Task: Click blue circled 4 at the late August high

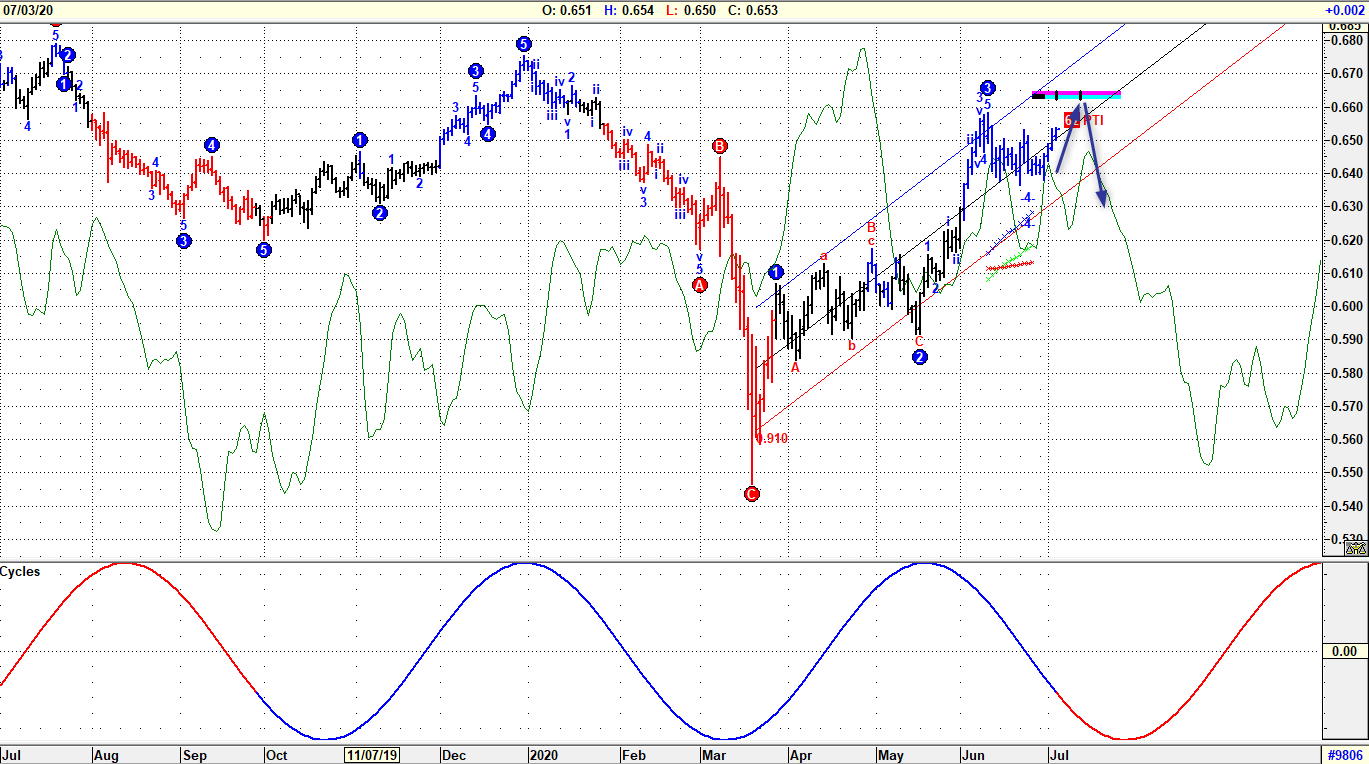Action: pyautogui.click(x=212, y=145)
